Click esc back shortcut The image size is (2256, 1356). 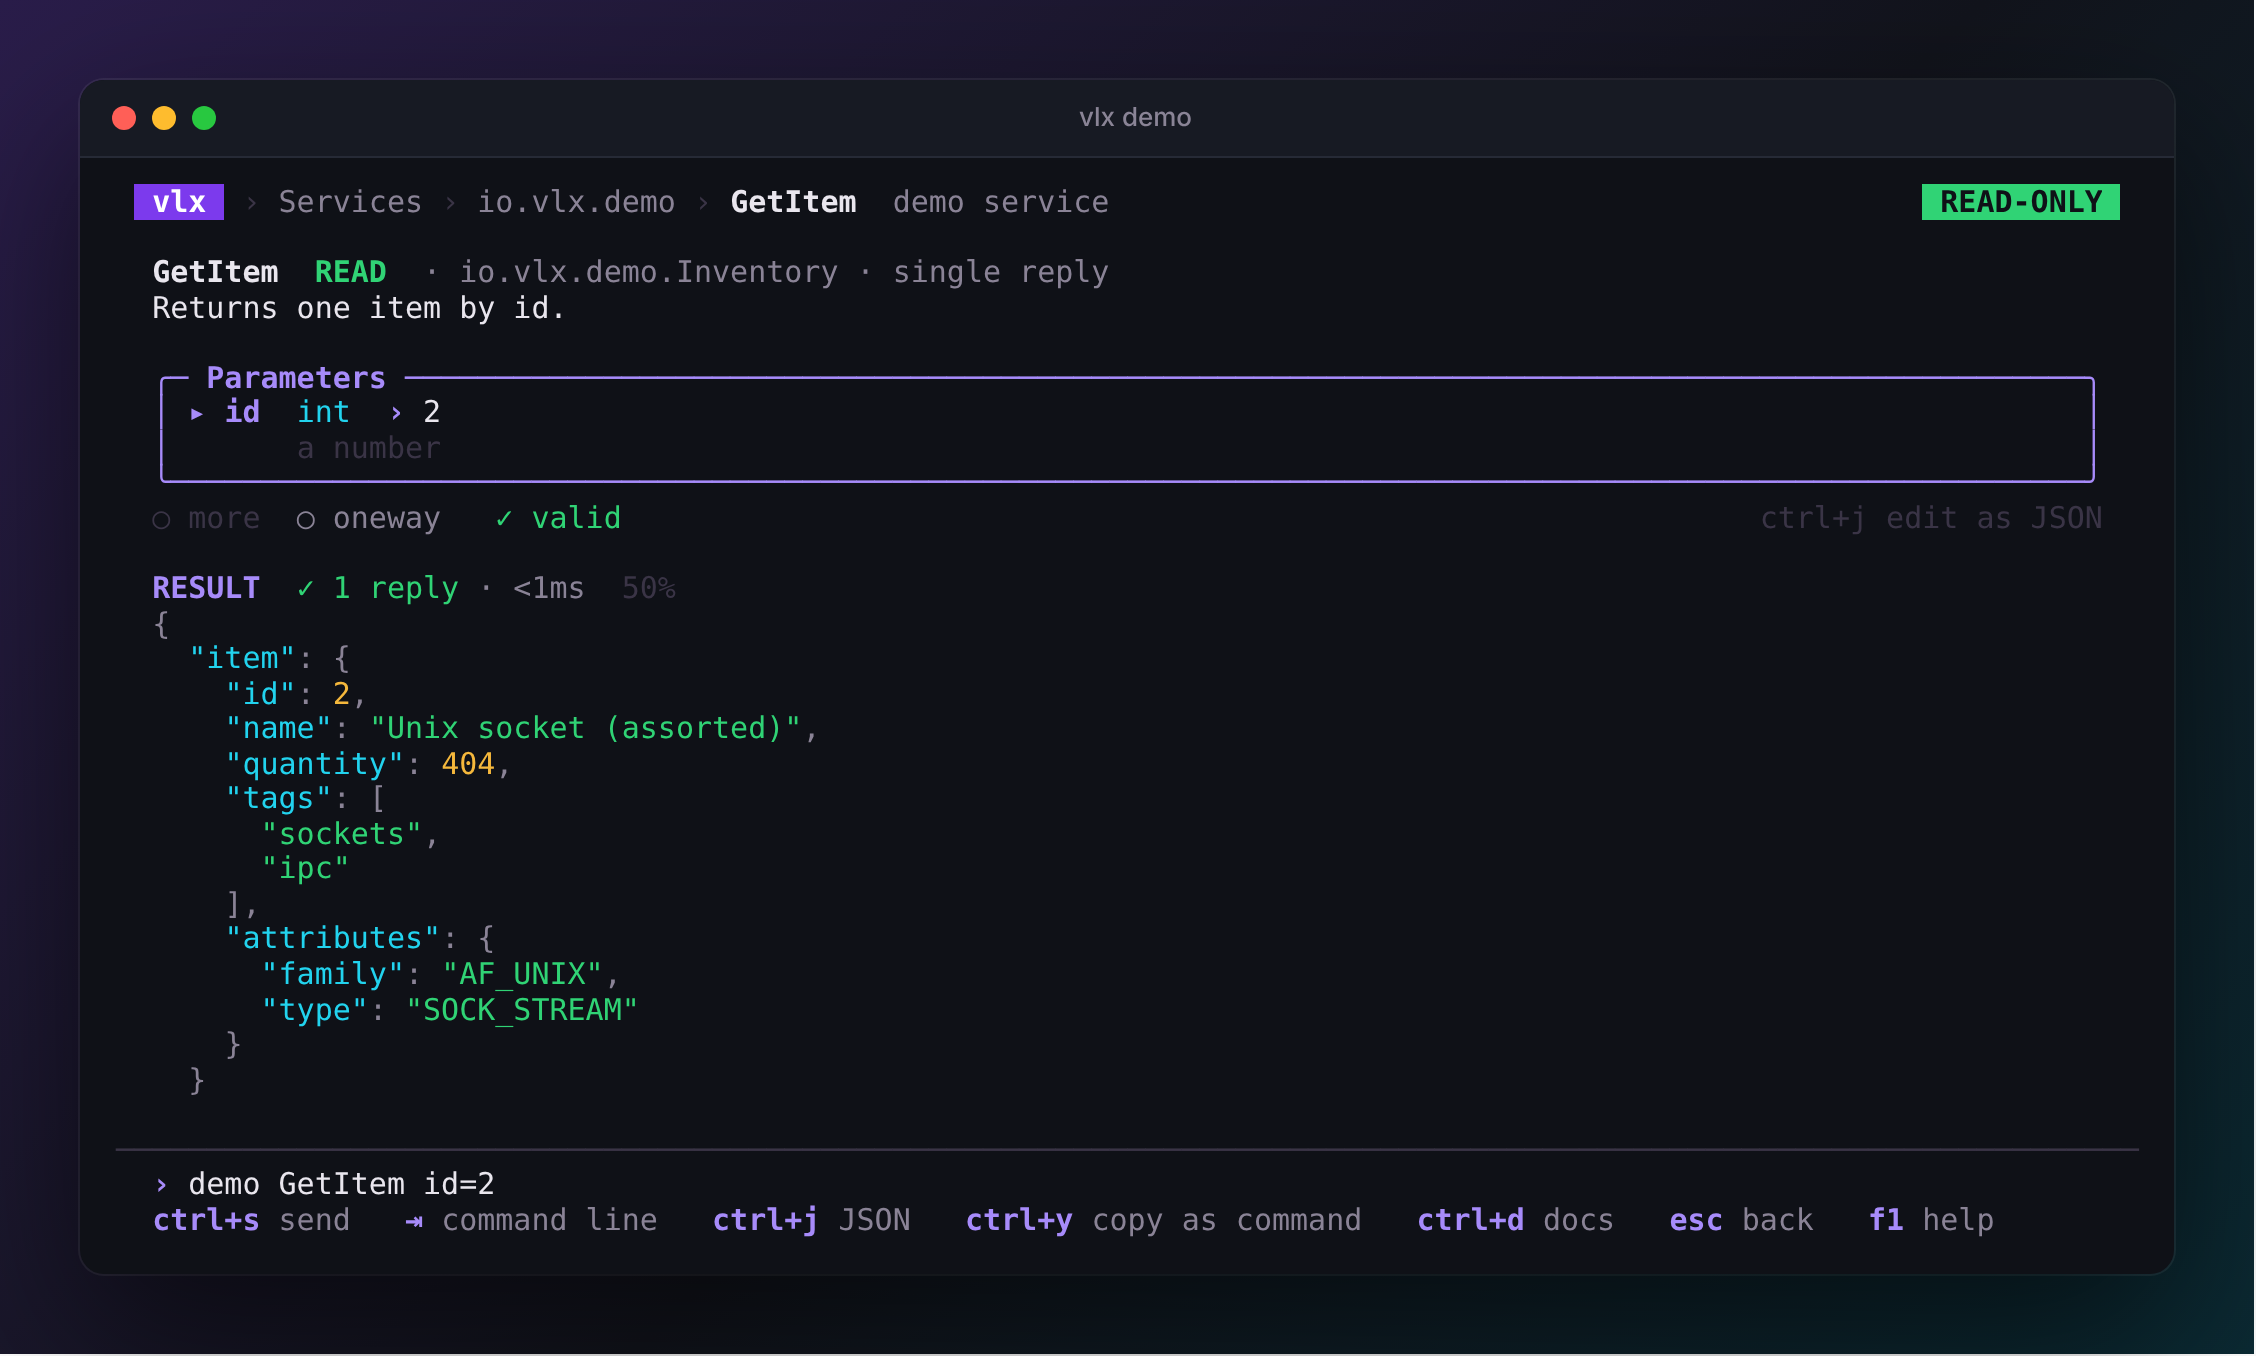1741,1220
